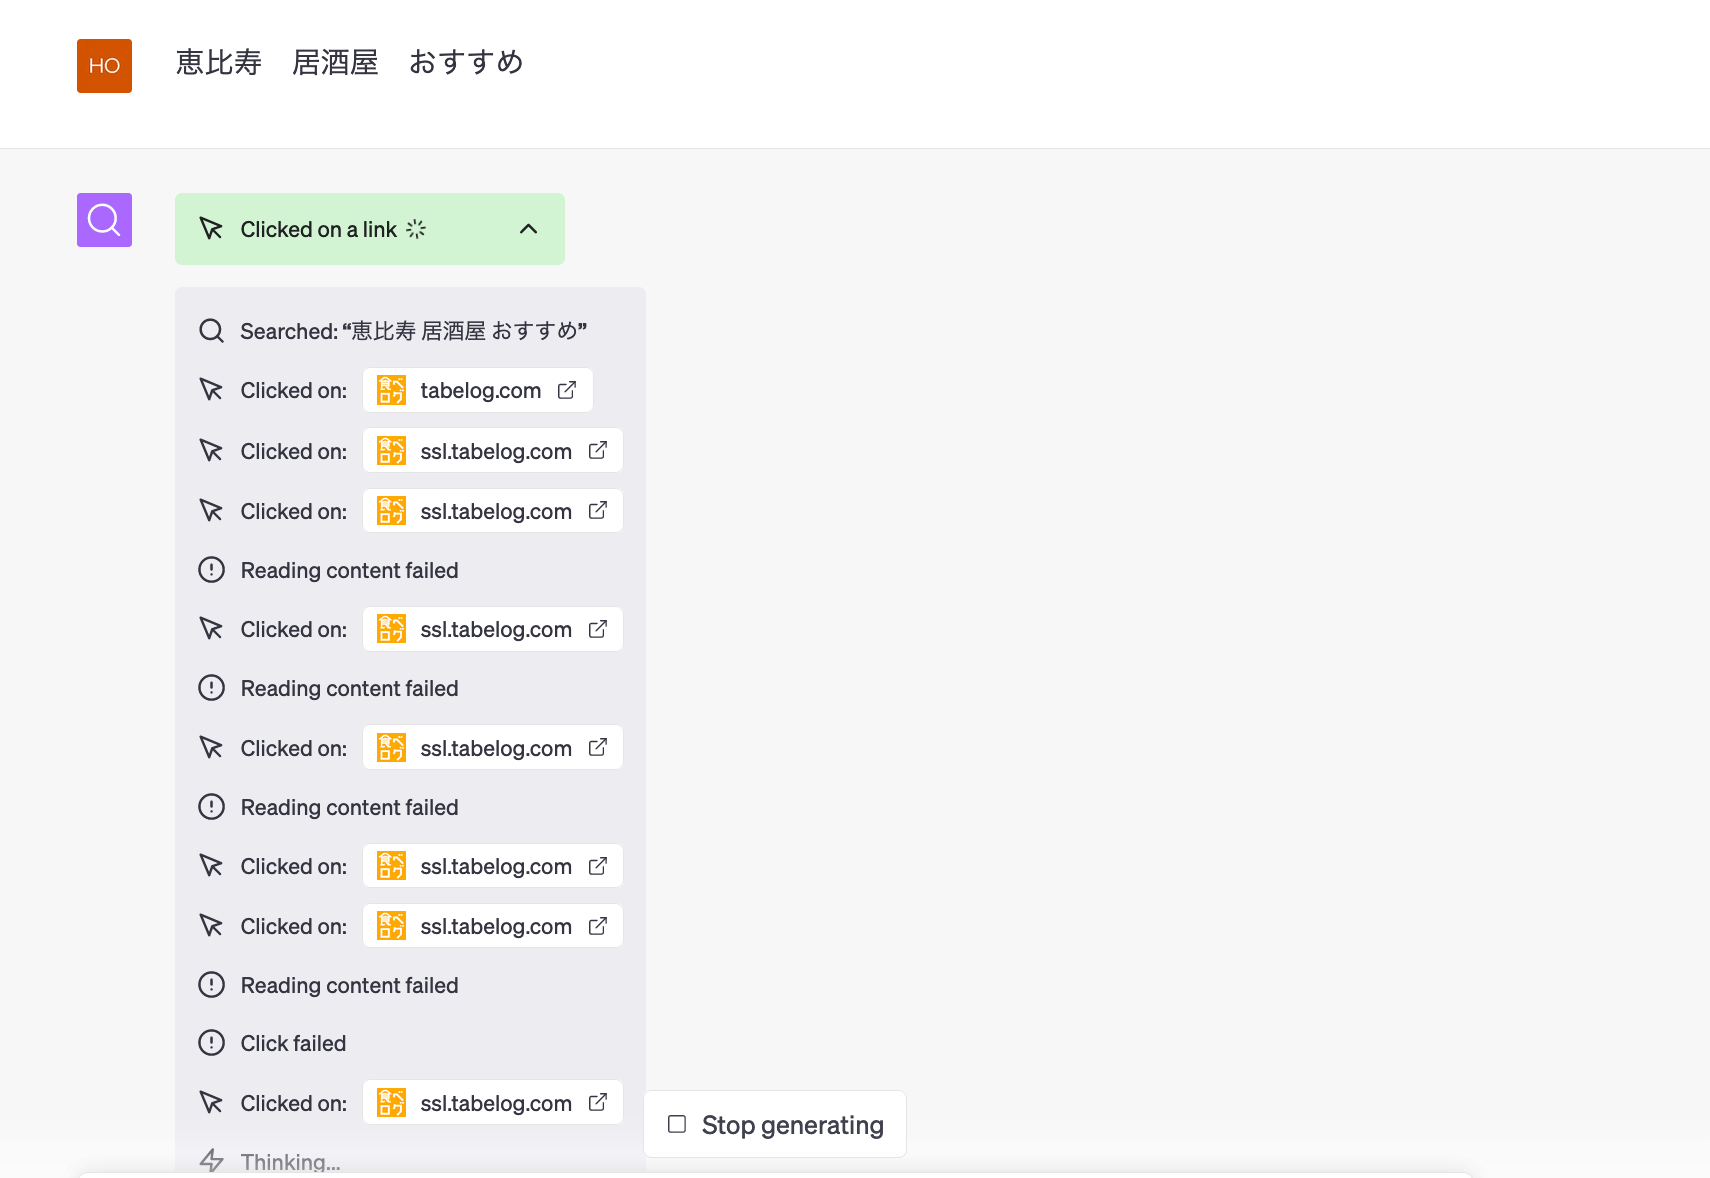The width and height of the screenshot is (1710, 1178).
Task: Click square stop icon in Stop generating
Action: pos(677,1124)
